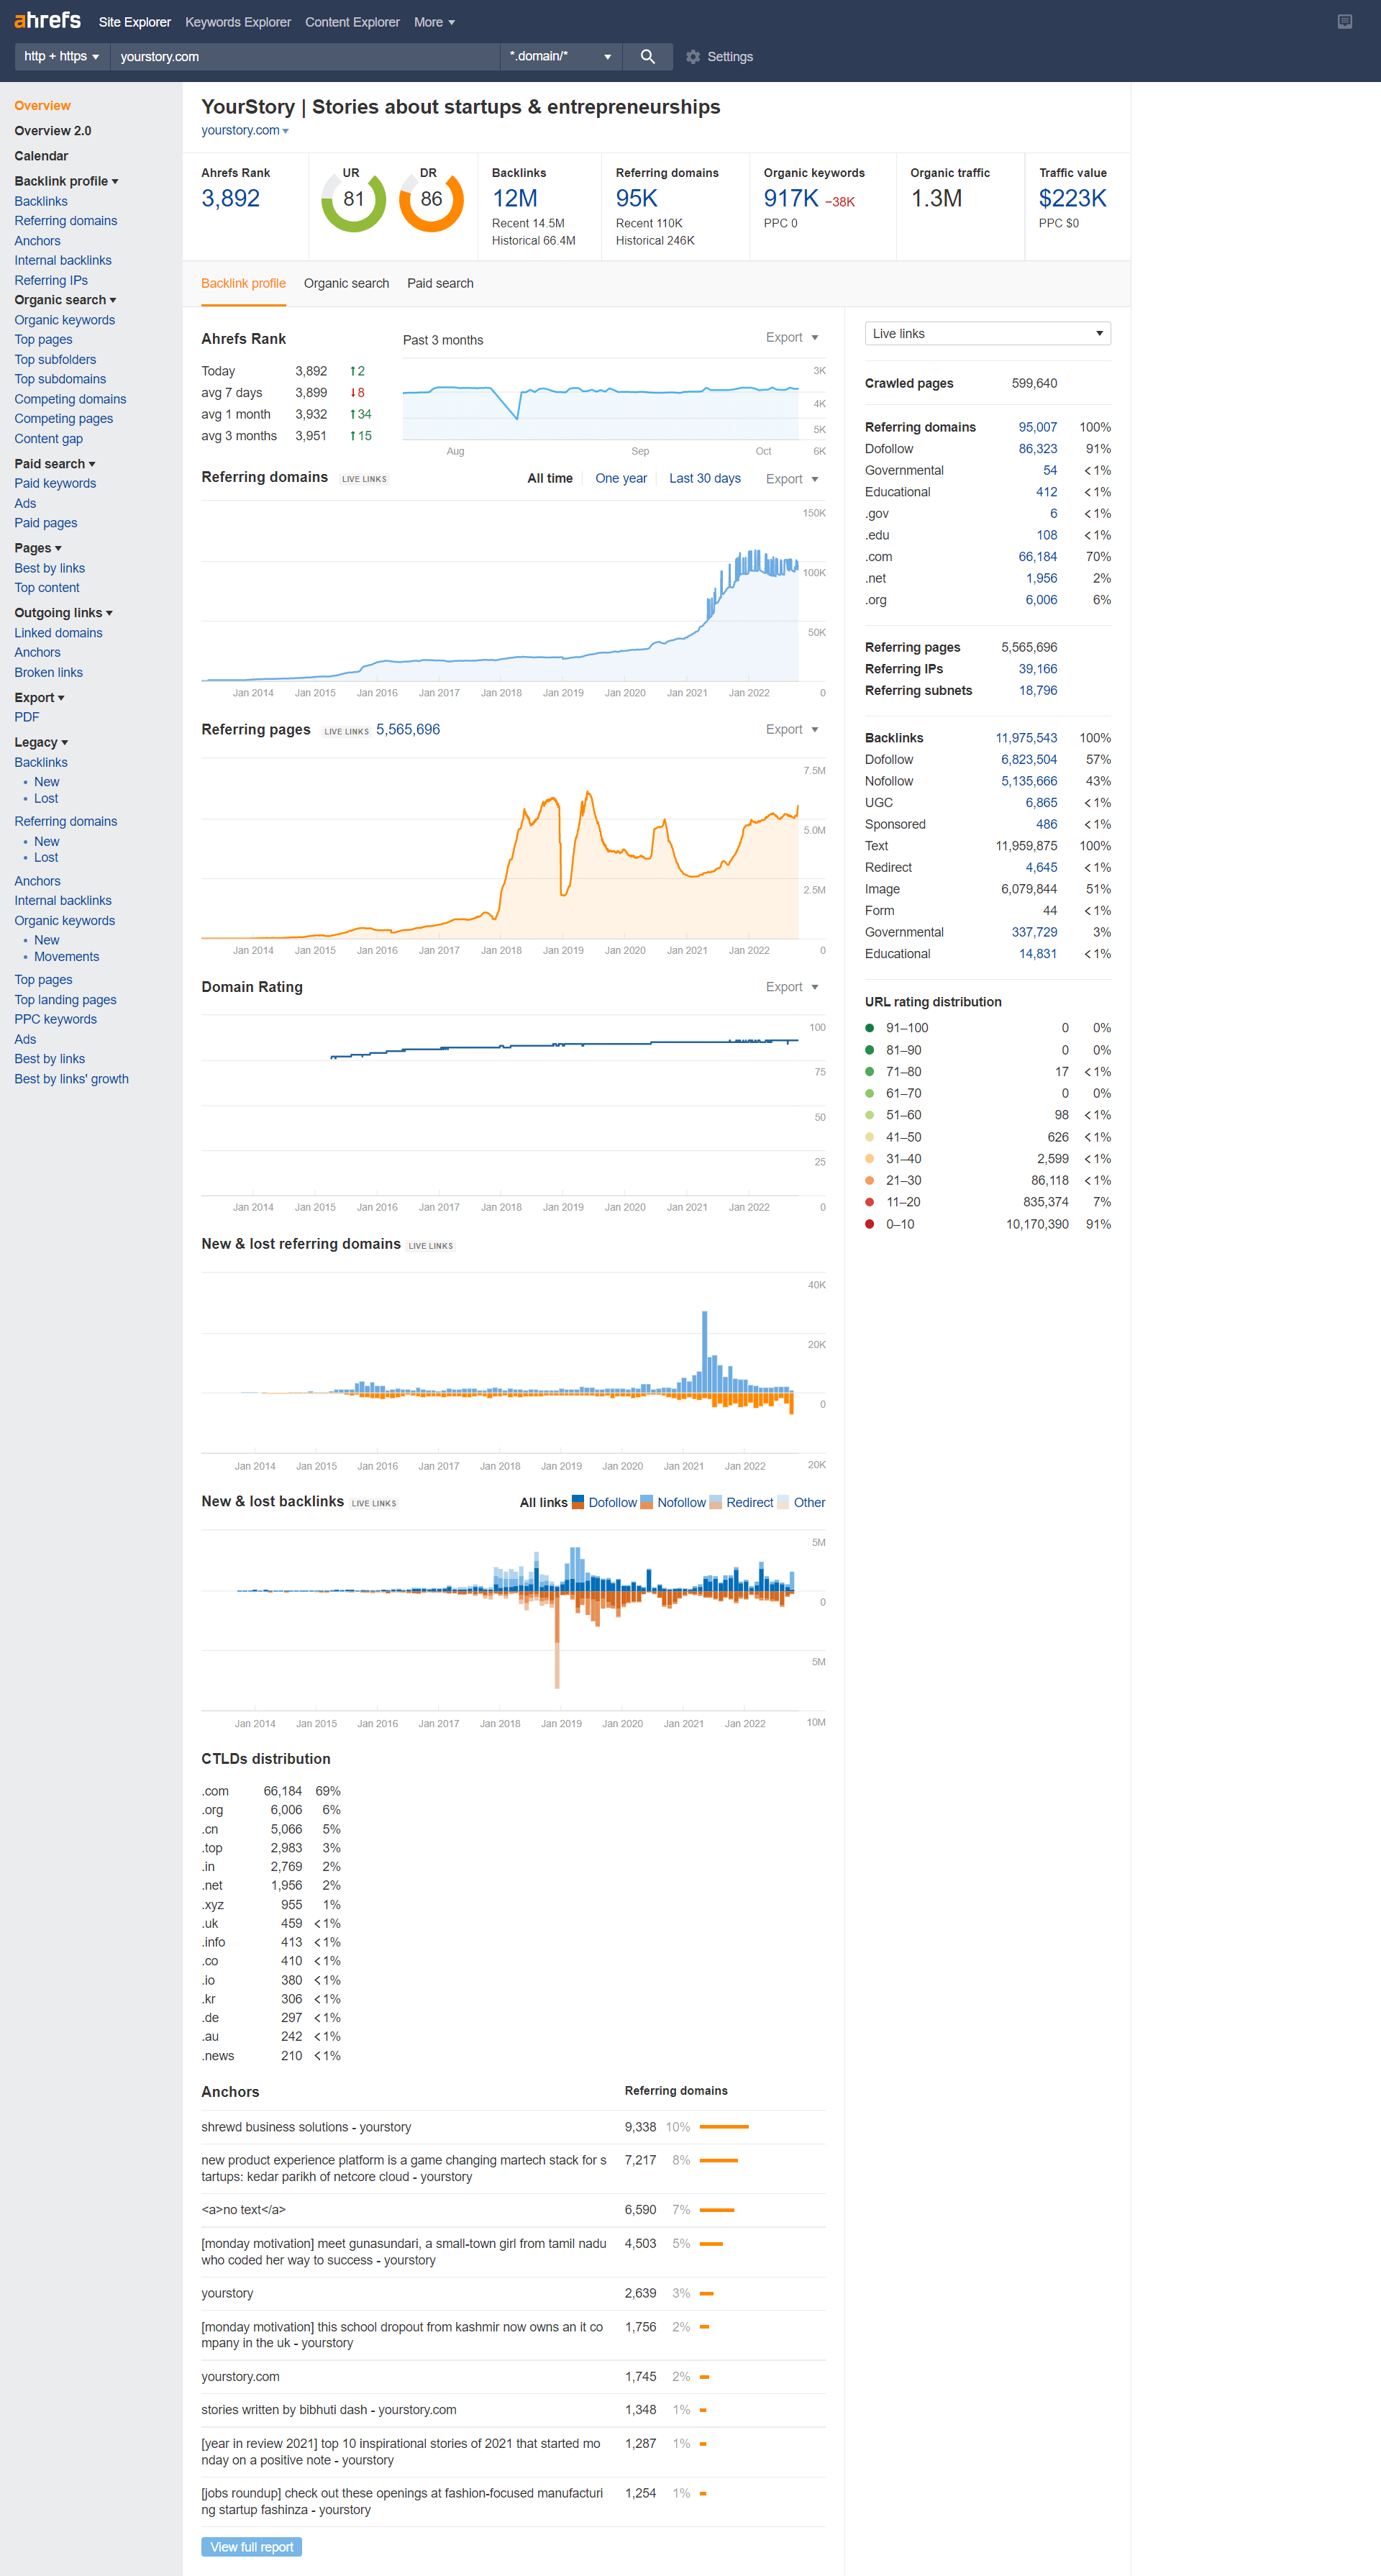
Task: Click the DR 86 donut gauge
Action: (431, 200)
